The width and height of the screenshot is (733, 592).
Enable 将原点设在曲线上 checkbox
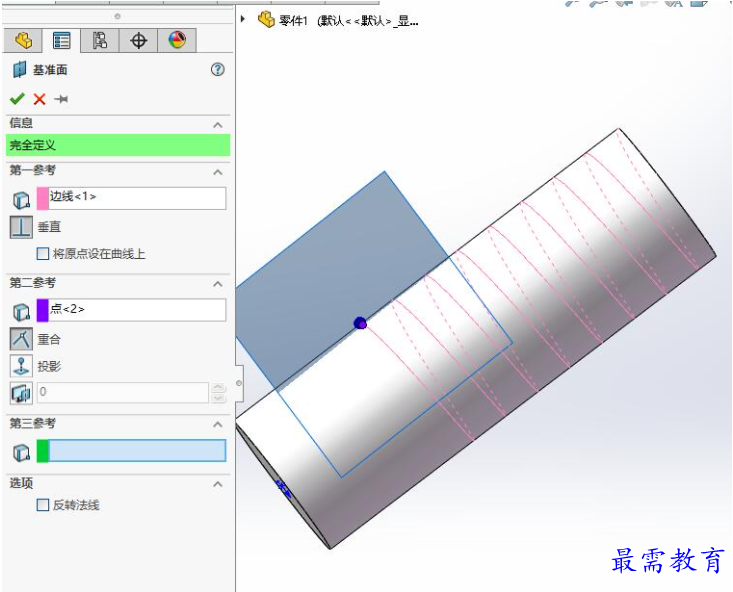(x=43, y=253)
